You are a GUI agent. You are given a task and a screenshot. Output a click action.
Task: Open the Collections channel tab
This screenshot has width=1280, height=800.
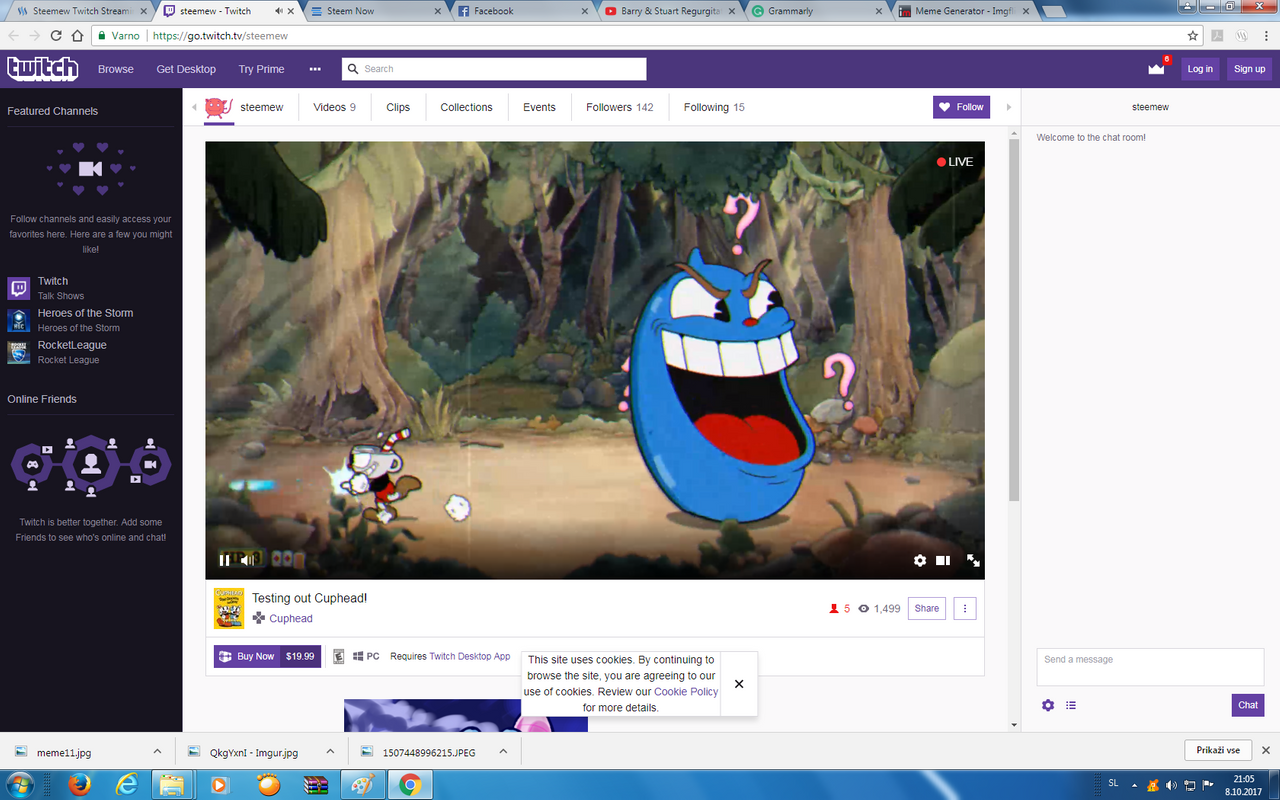pyautogui.click(x=466, y=107)
